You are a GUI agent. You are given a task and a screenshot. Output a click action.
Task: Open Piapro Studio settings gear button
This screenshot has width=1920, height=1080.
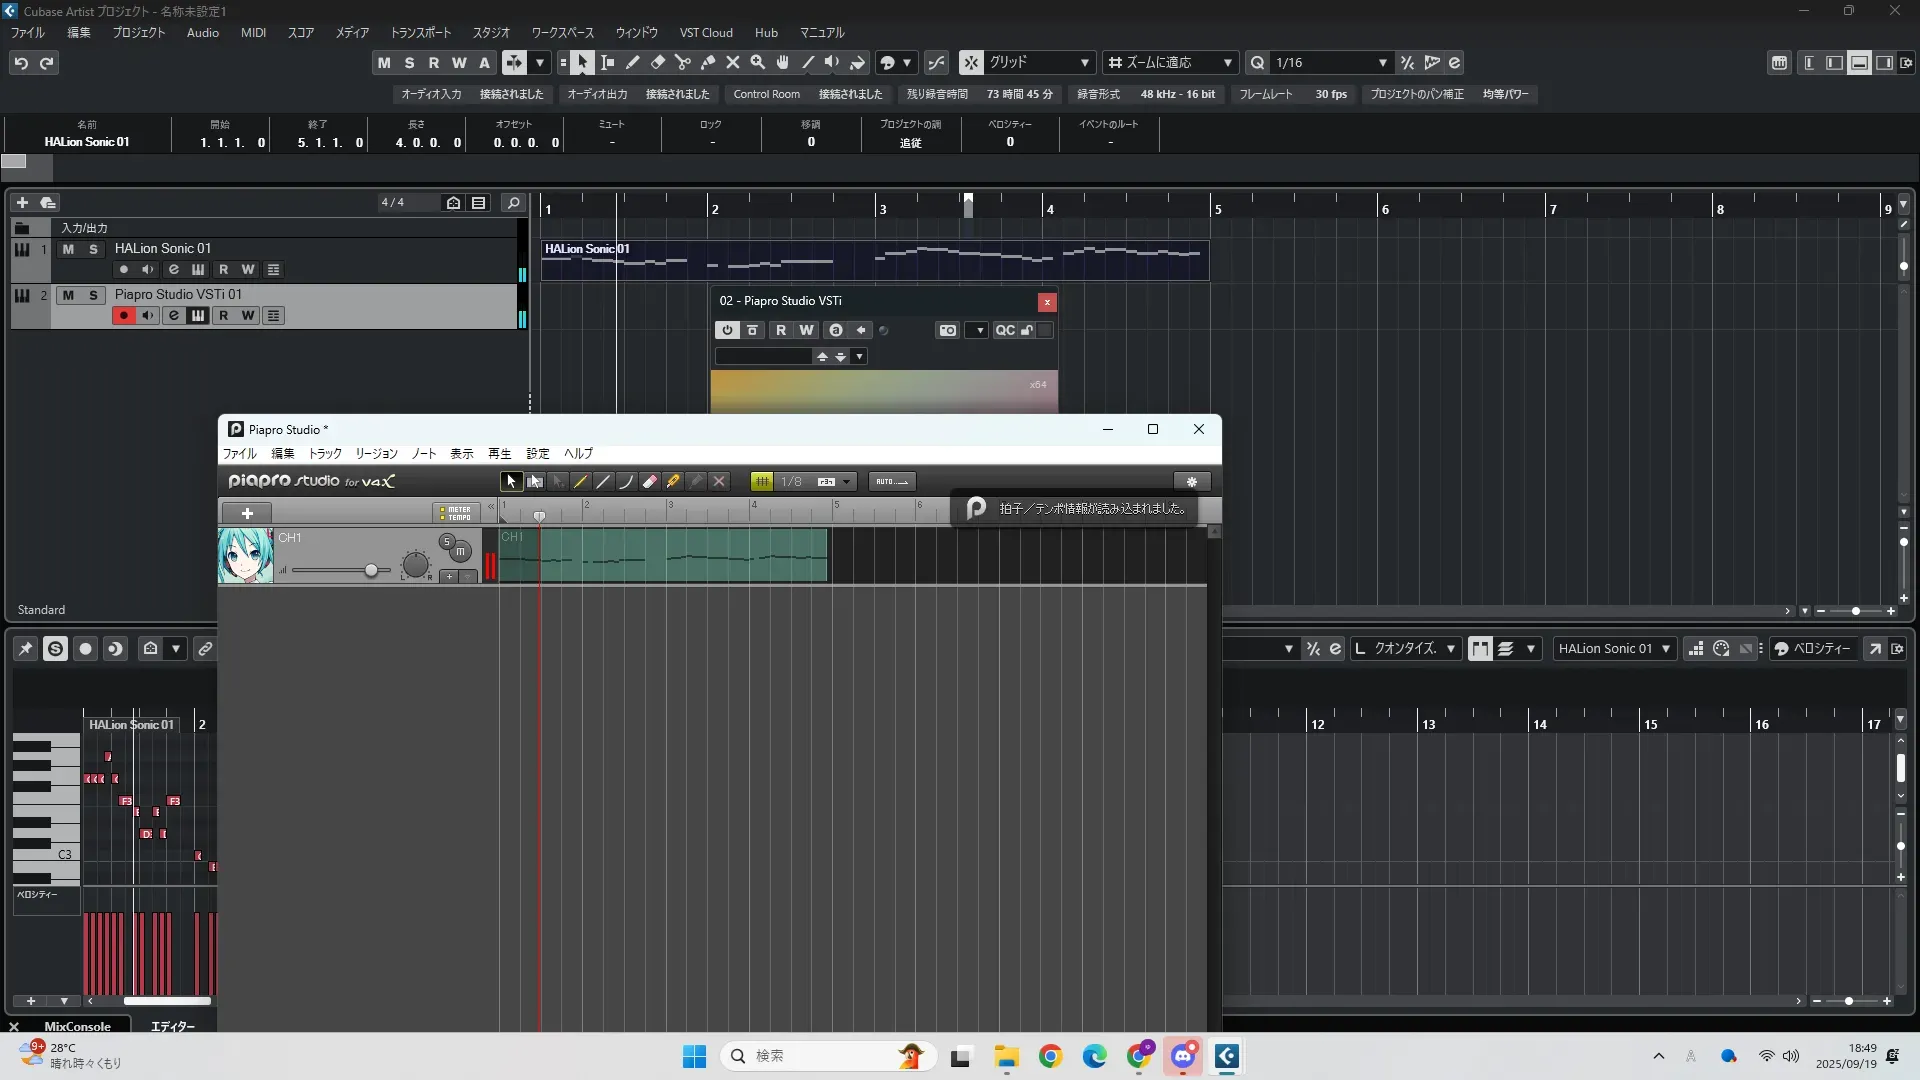pos(1191,482)
